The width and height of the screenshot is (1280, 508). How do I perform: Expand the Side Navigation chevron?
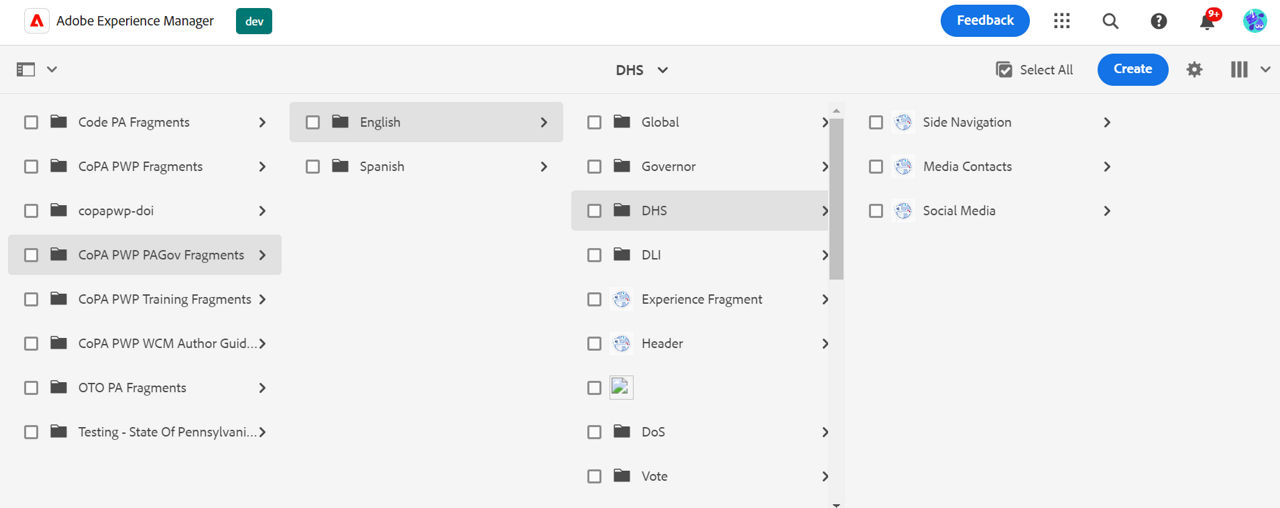(1107, 122)
